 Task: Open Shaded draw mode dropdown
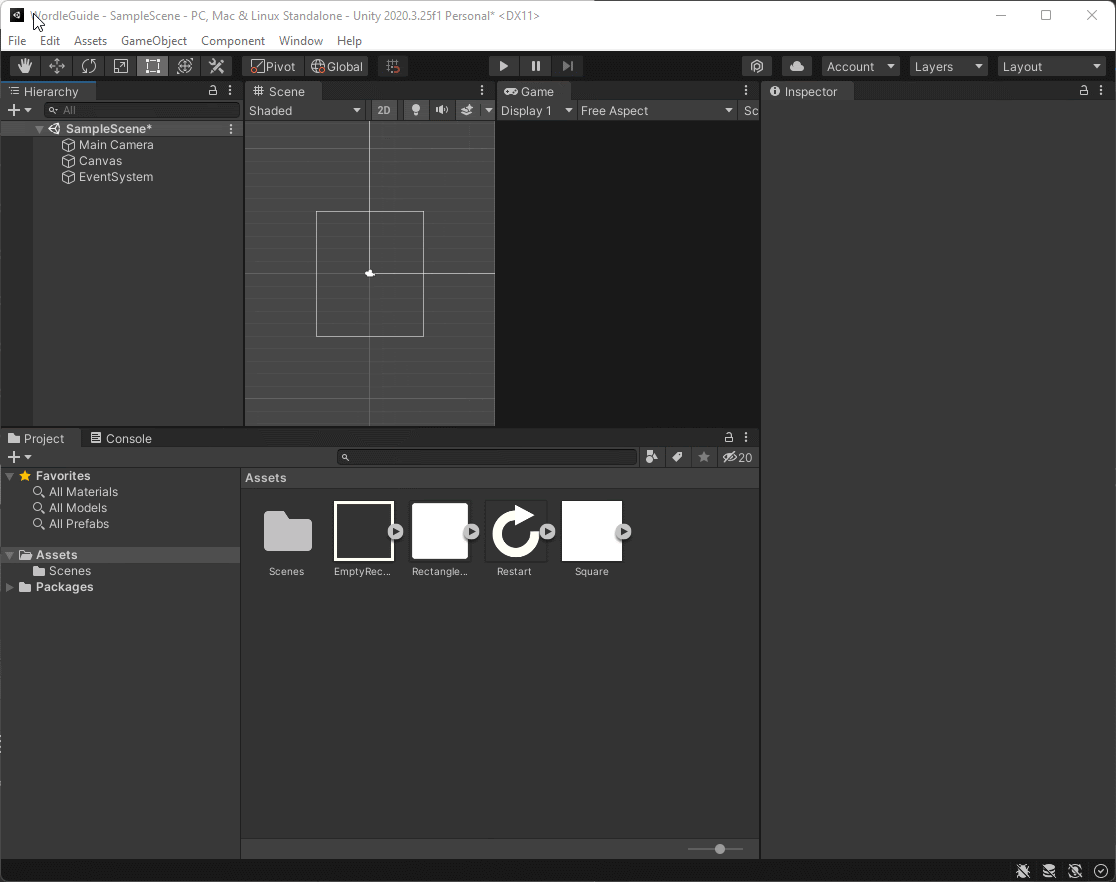(x=305, y=110)
